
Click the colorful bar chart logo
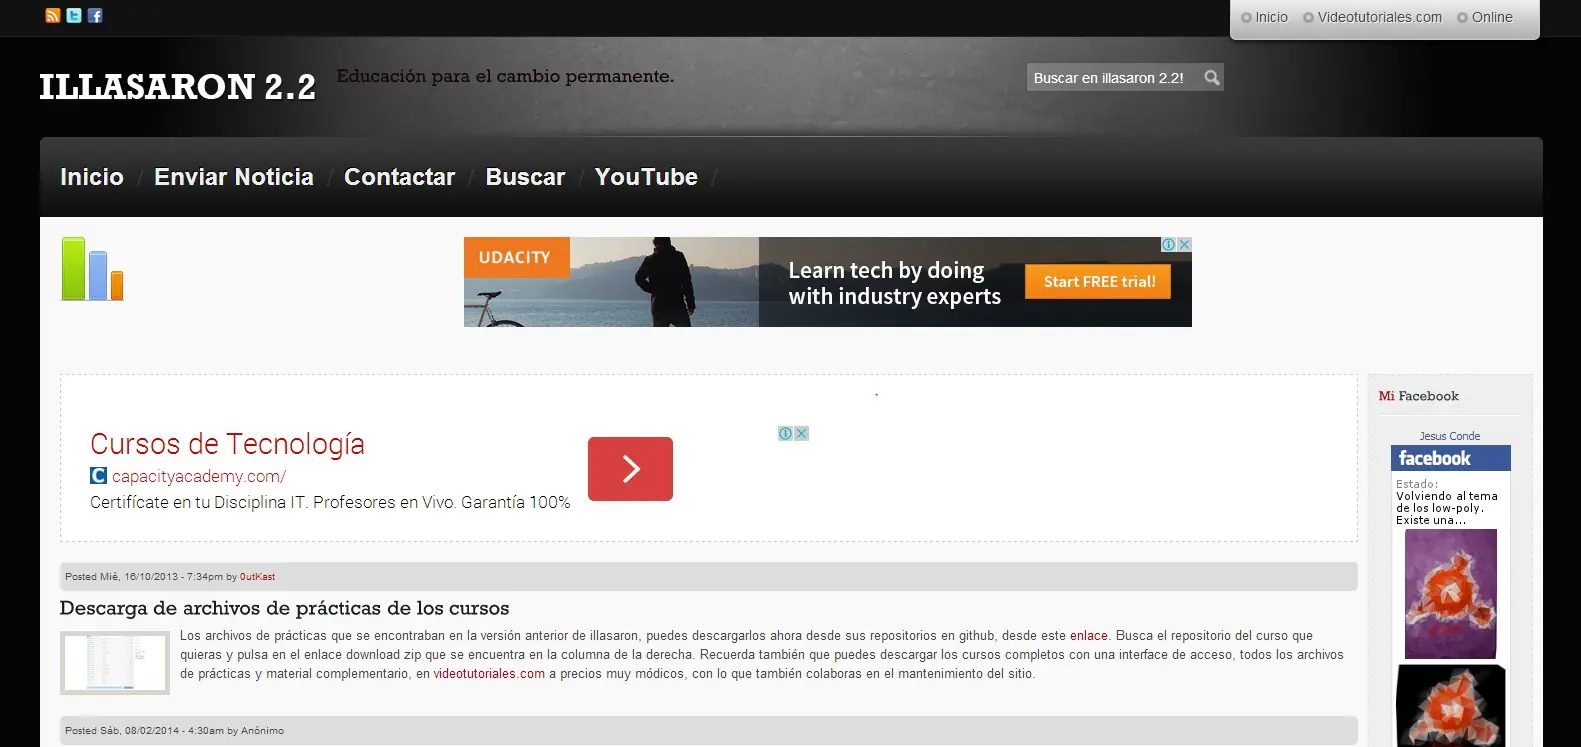(x=92, y=269)
